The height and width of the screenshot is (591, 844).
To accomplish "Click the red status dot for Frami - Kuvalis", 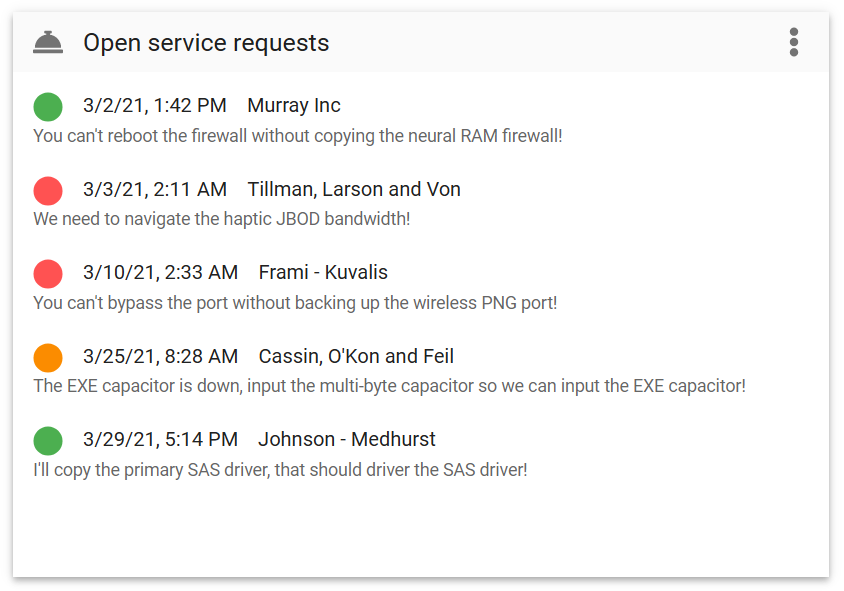I will point(48,273).
